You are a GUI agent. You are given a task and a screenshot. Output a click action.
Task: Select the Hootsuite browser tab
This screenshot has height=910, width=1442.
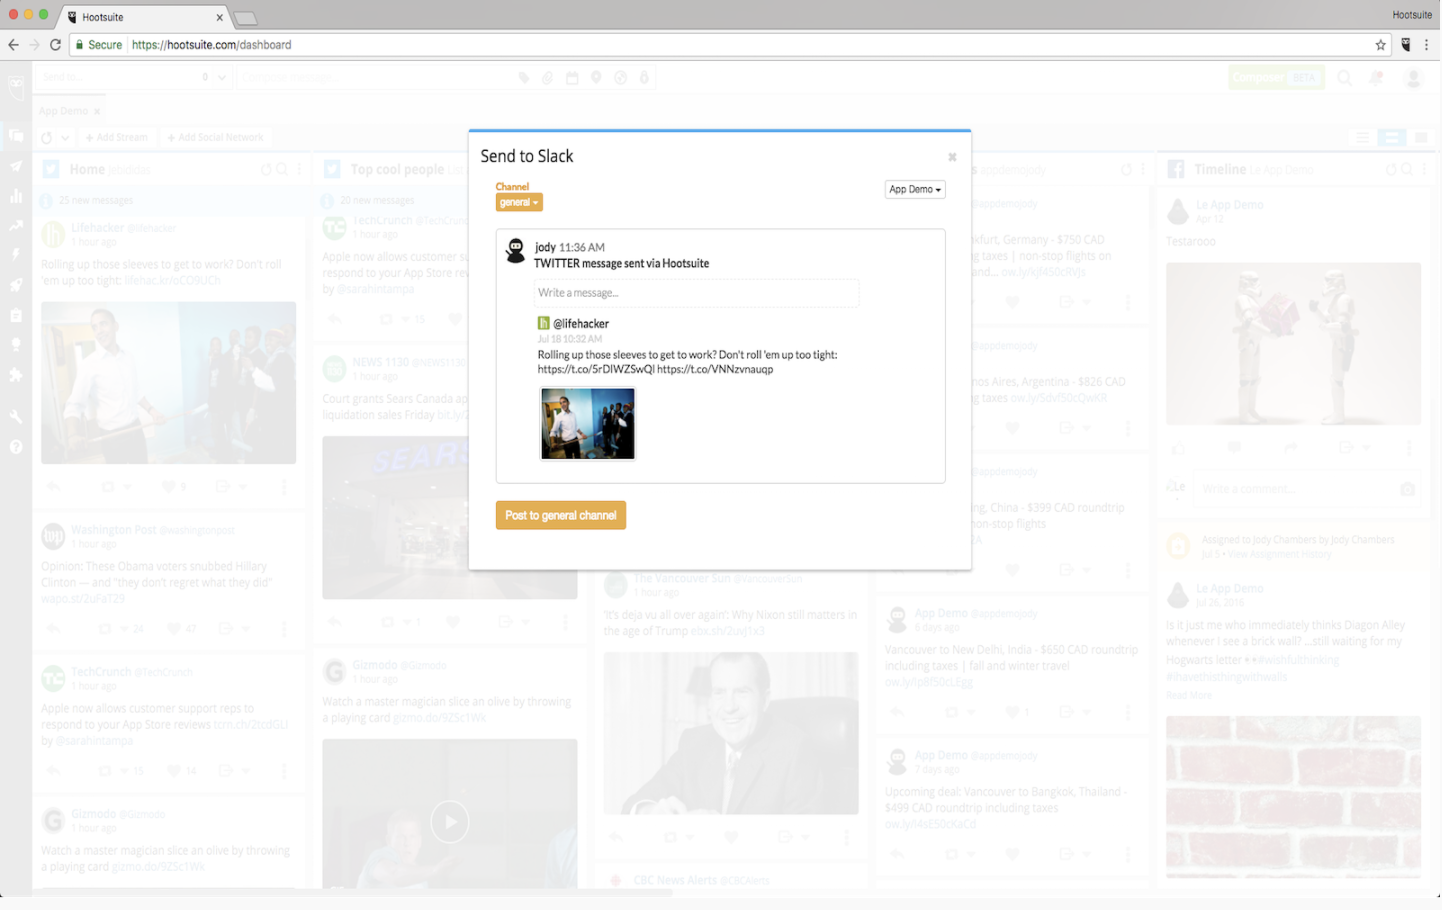[x=145, y=17]
